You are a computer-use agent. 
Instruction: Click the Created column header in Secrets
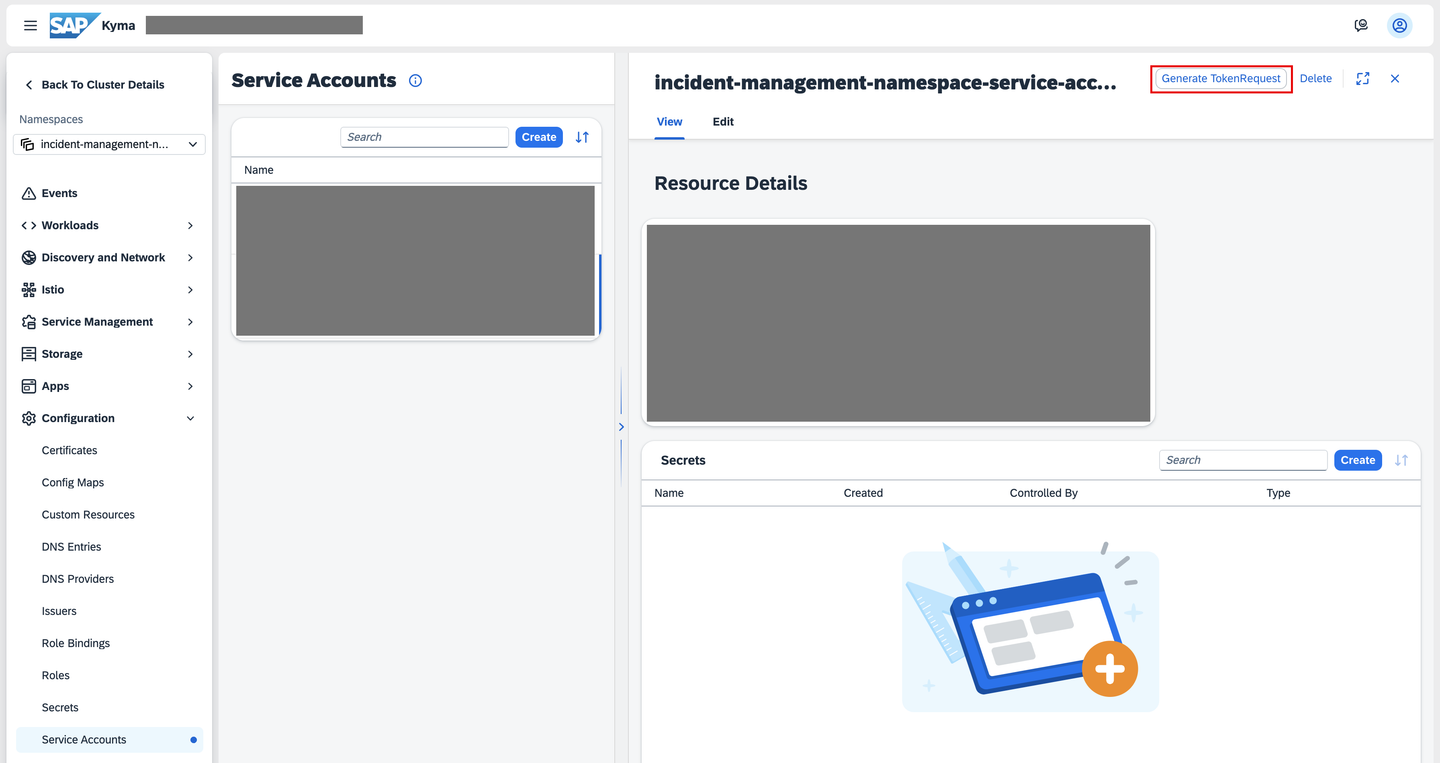point(863,493)
